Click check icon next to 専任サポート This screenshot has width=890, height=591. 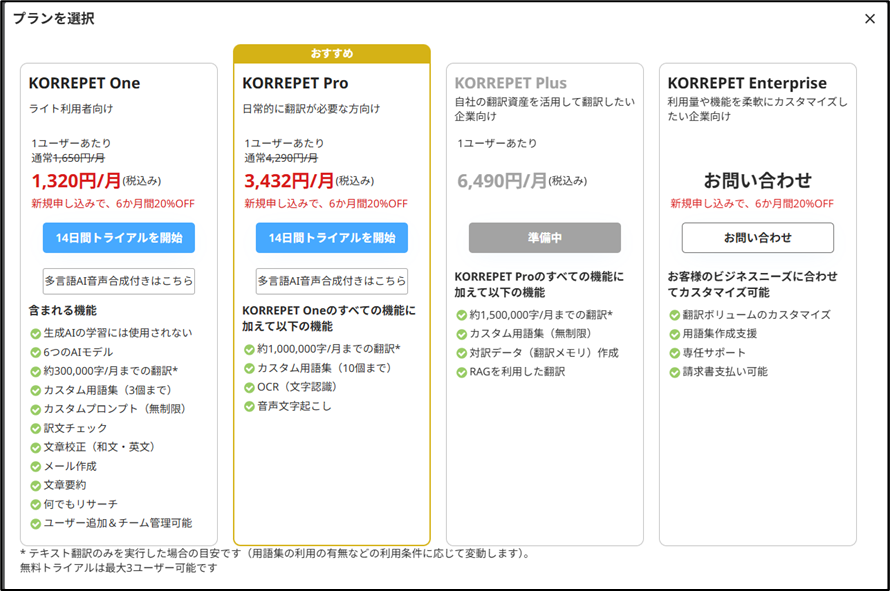(675, 353)
